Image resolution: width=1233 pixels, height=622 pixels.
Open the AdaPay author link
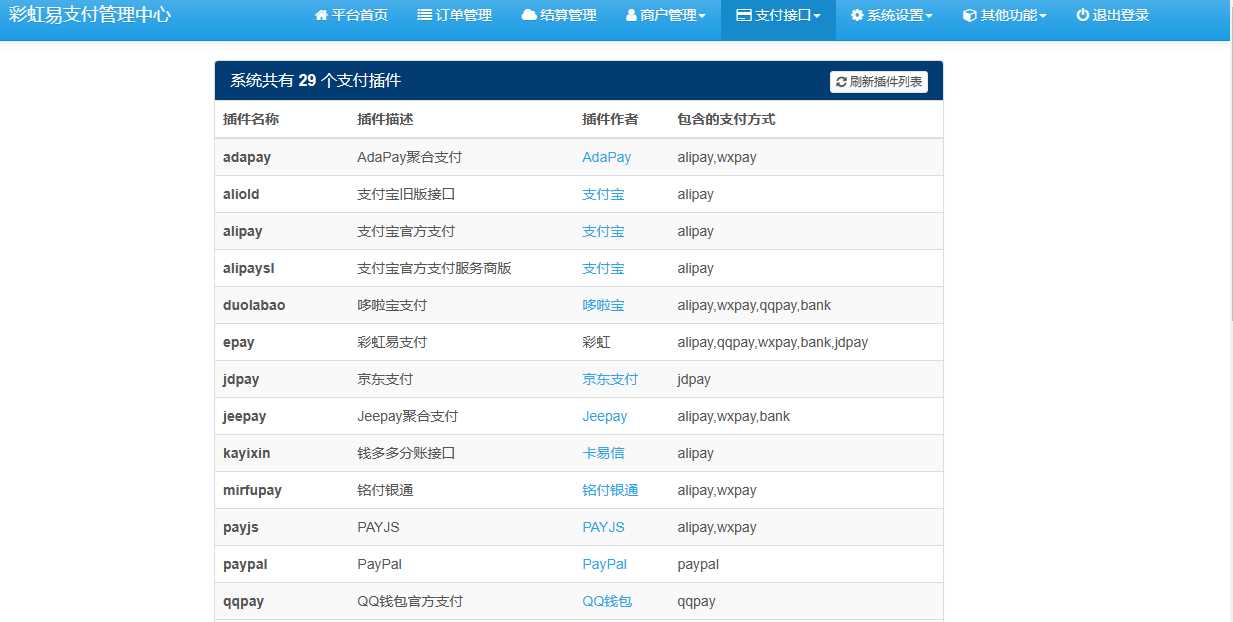606,157
